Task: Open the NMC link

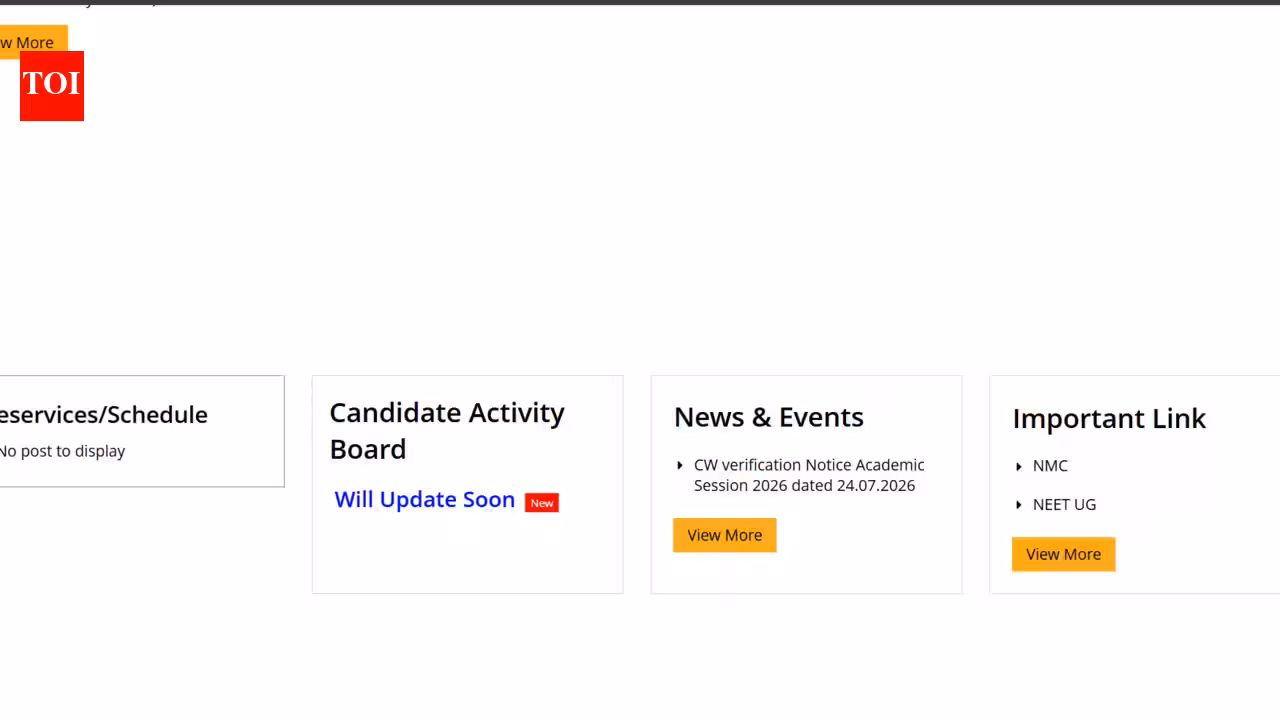Action: pyautogui.click(x=1050, y=466)
